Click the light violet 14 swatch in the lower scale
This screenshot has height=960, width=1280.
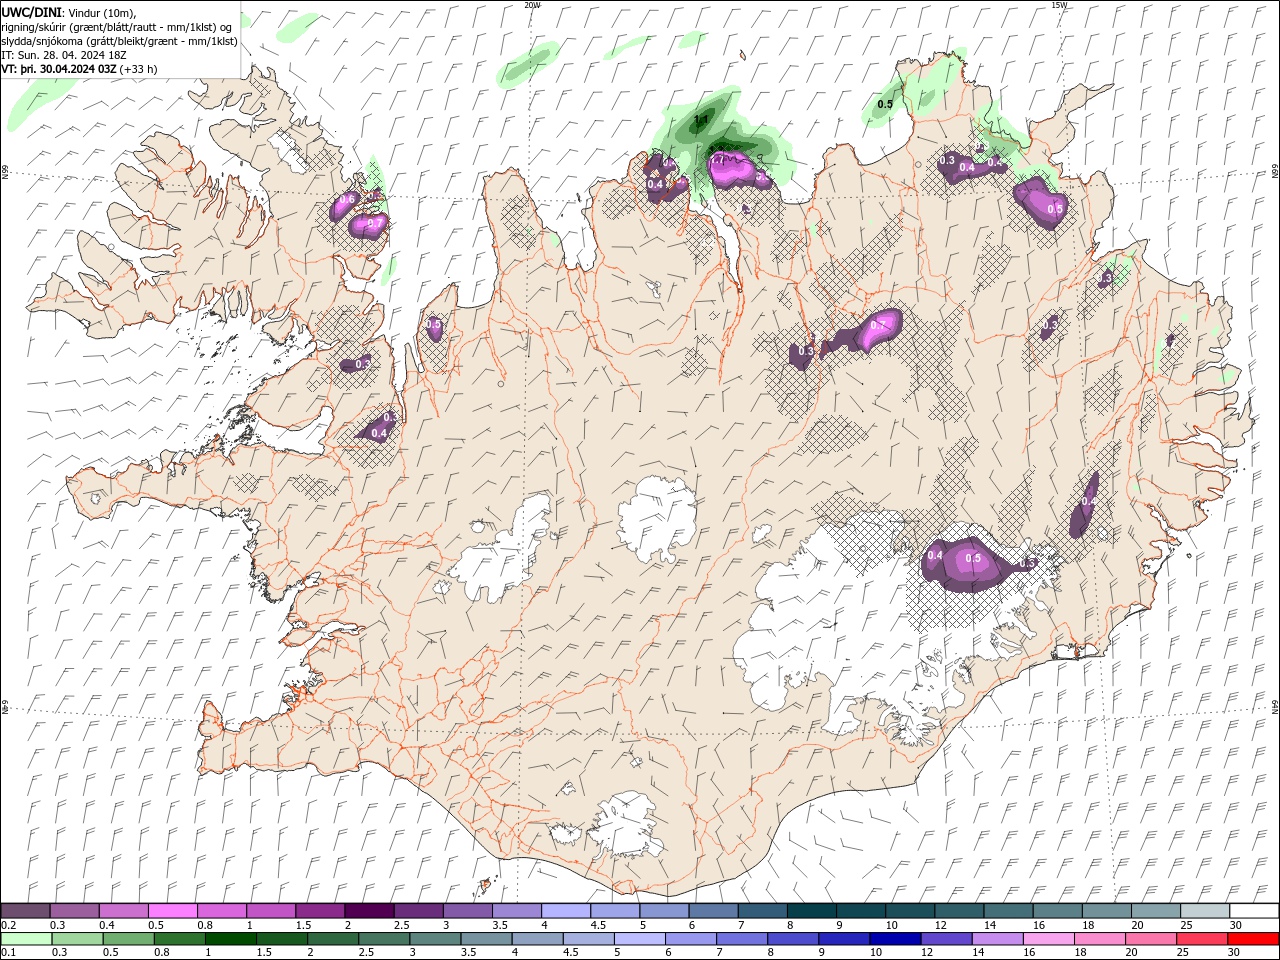(x=997, y=939)
